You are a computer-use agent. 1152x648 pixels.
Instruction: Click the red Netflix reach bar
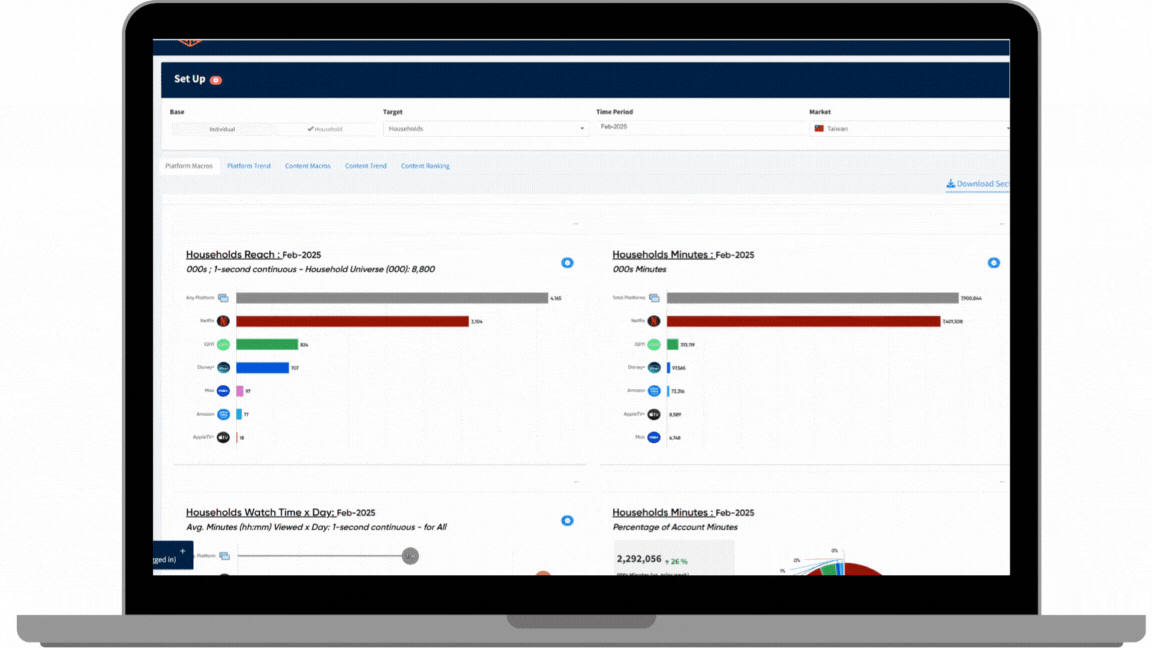tap(352, 321)
